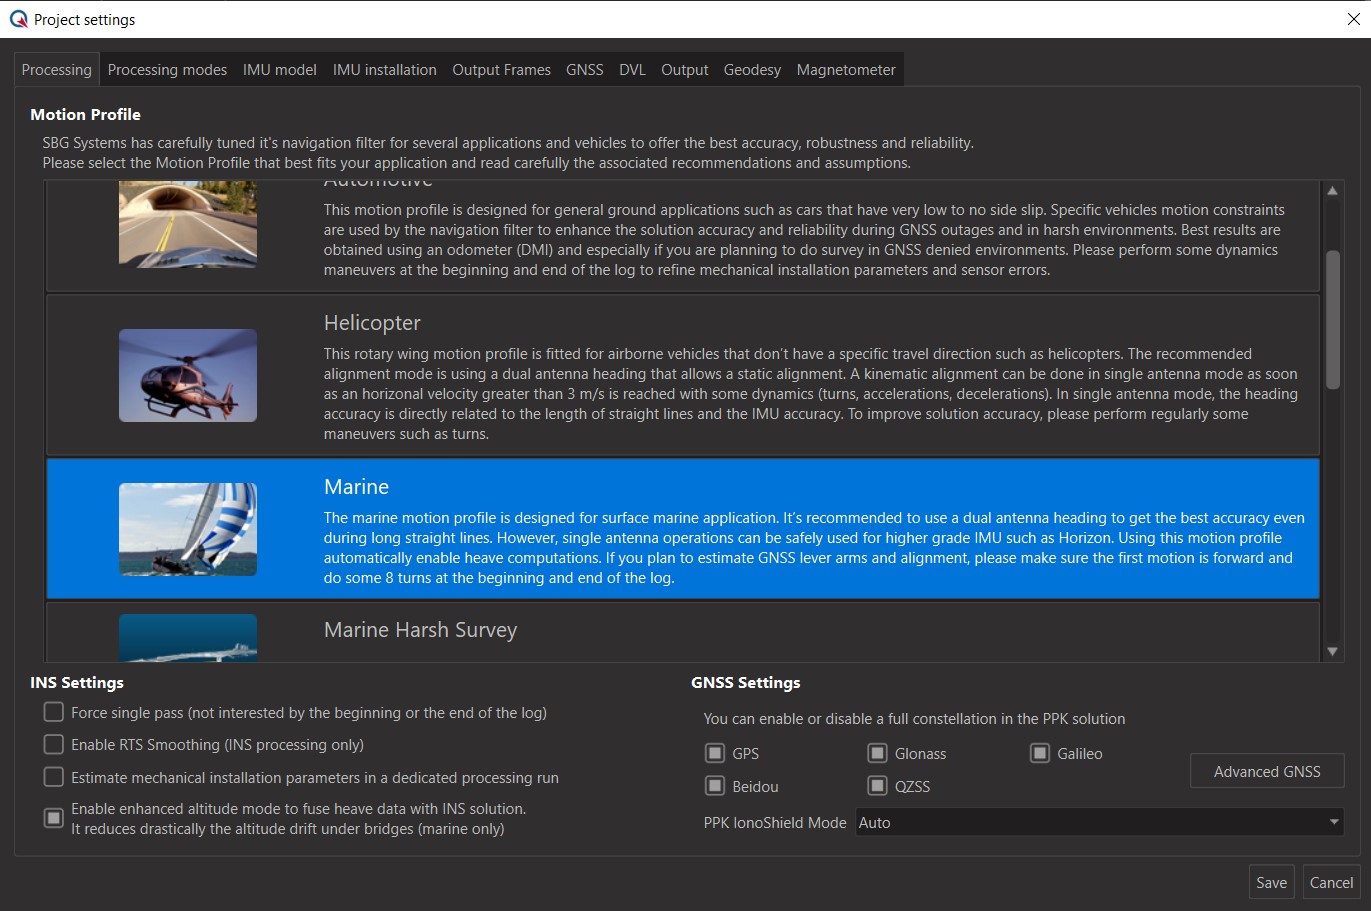Open the Output tab
This screenshot has width=1371, height=911.
click(x=685, y=70)
